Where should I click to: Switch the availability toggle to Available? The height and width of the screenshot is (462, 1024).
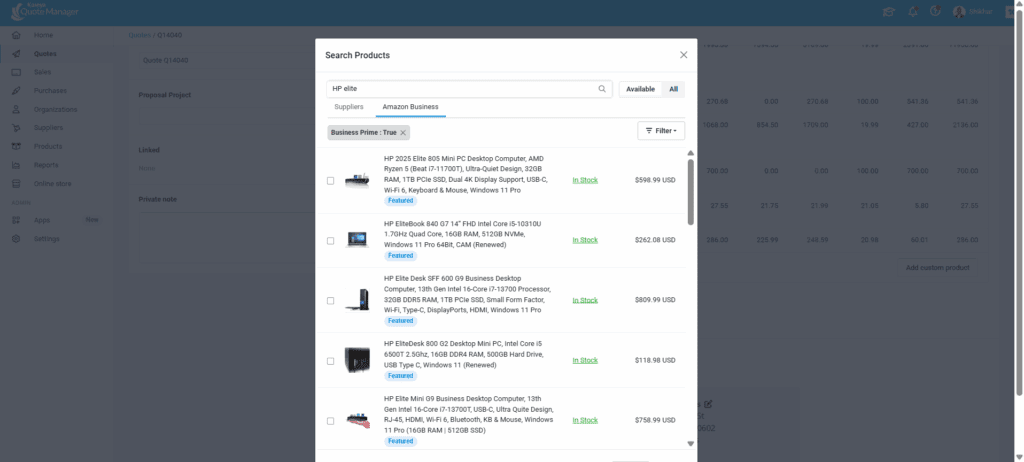(x=640, y=89)
